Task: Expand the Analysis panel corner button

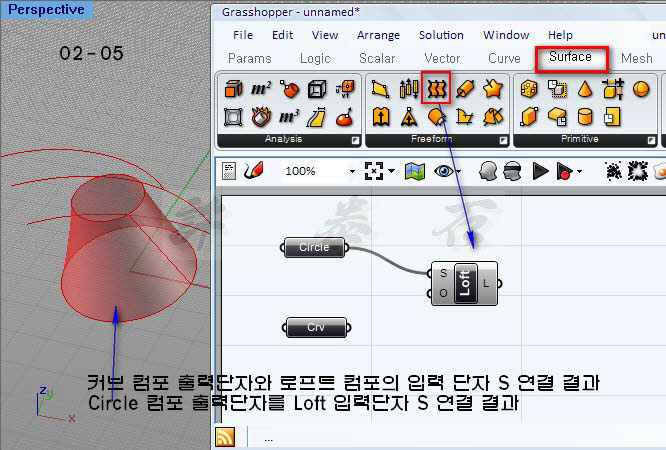Action: tap(355, 140)
